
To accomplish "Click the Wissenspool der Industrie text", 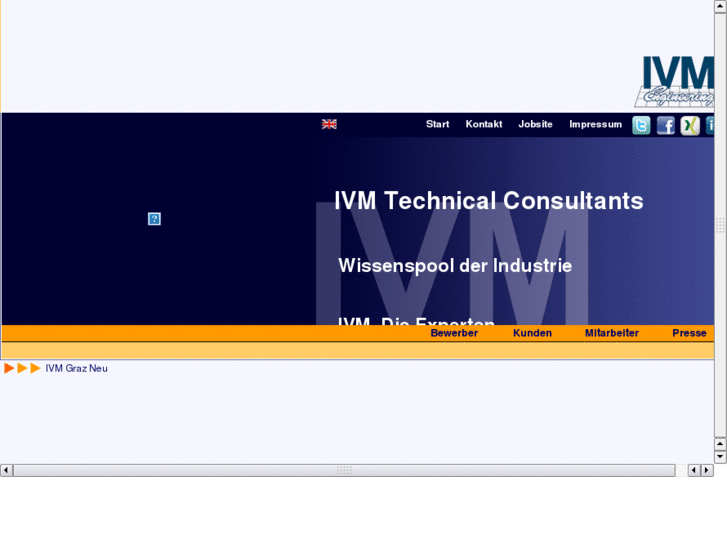I will pos(455,266).
